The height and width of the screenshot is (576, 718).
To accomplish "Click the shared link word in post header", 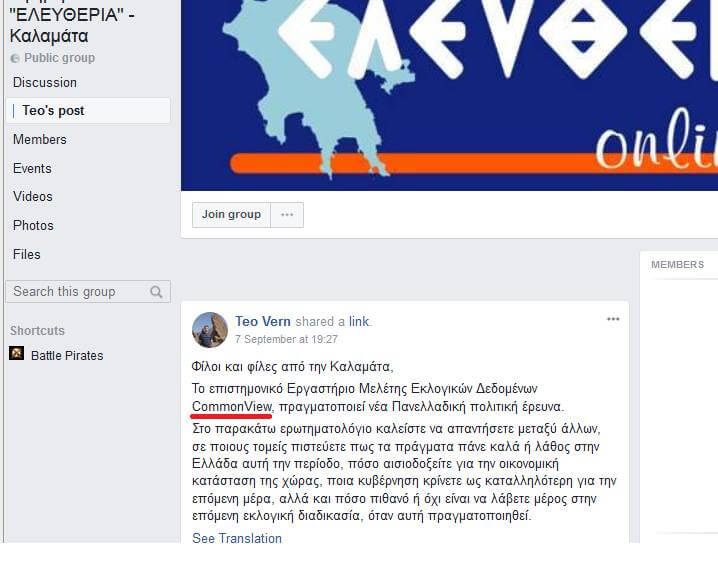I will click(359, 321).
